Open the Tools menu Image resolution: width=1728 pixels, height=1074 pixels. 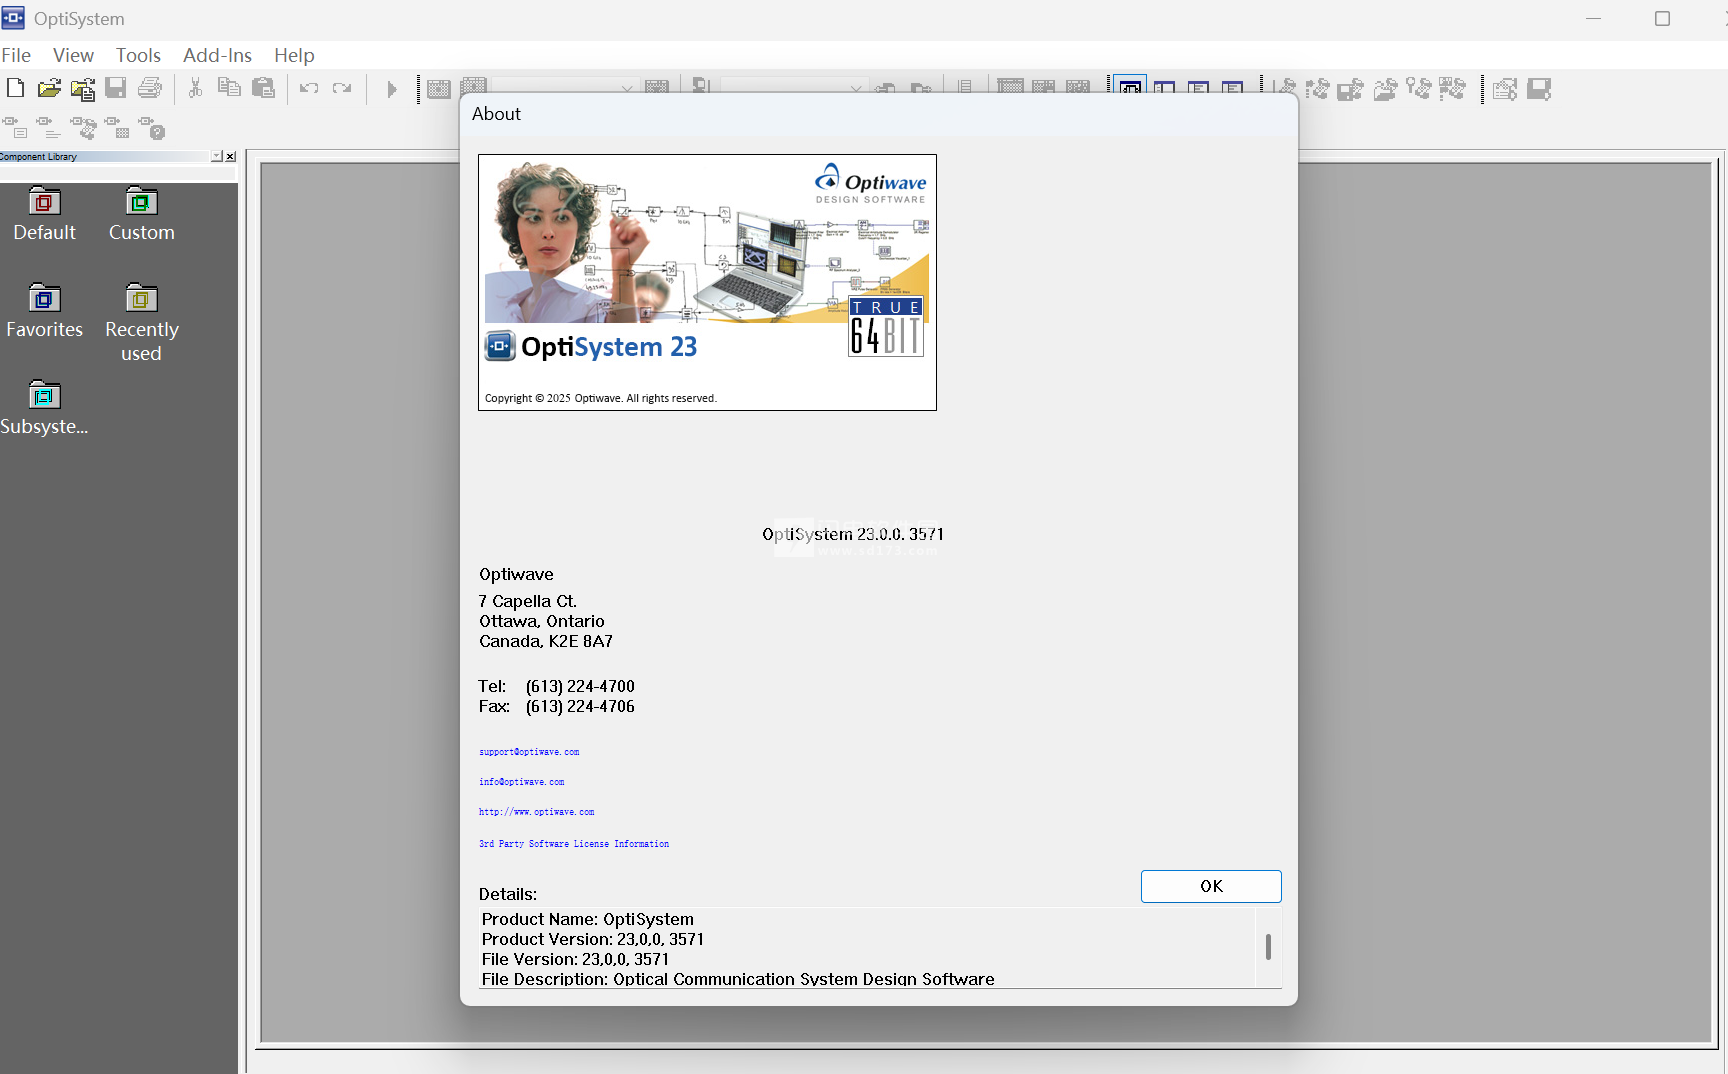[138, 55]
